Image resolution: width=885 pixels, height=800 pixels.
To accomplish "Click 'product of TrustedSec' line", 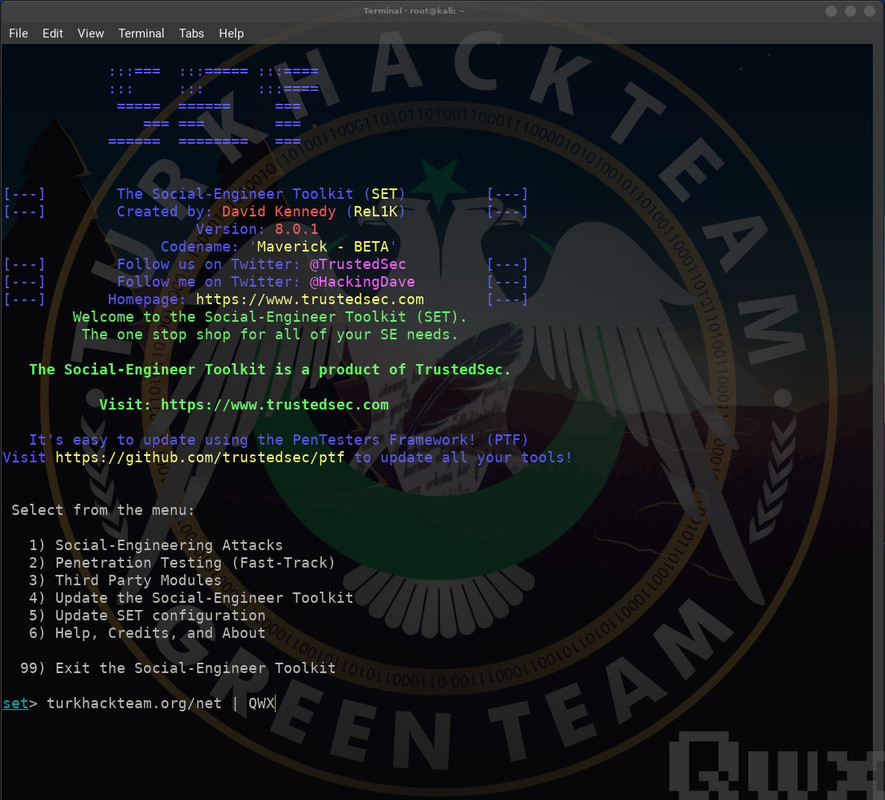I will [x=270, y=370].
